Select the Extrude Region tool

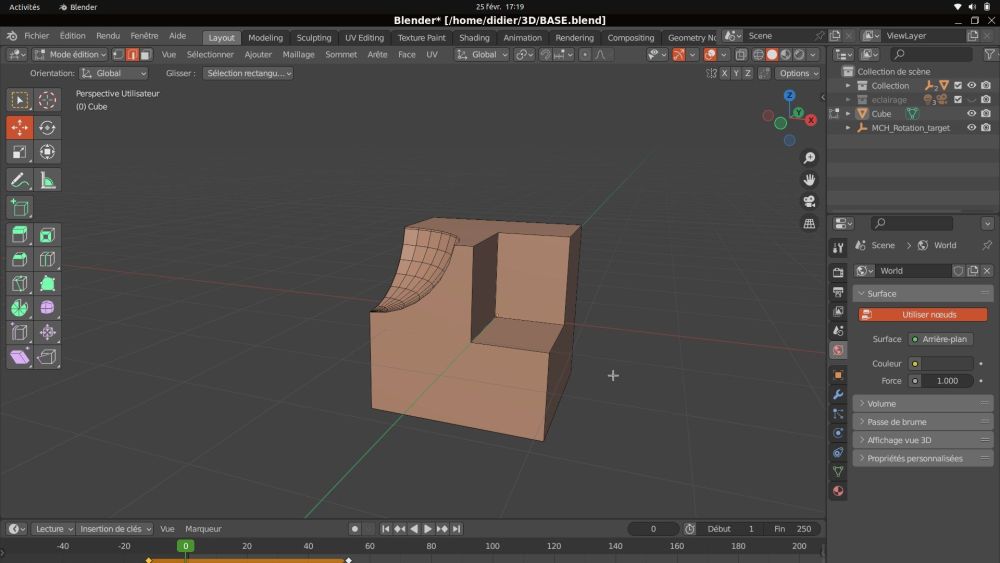[x=19, y=235]
